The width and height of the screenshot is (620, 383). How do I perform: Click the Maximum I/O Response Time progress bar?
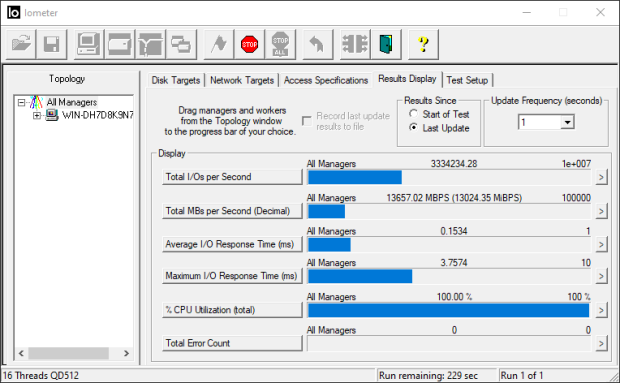click(x=449, y=276)
